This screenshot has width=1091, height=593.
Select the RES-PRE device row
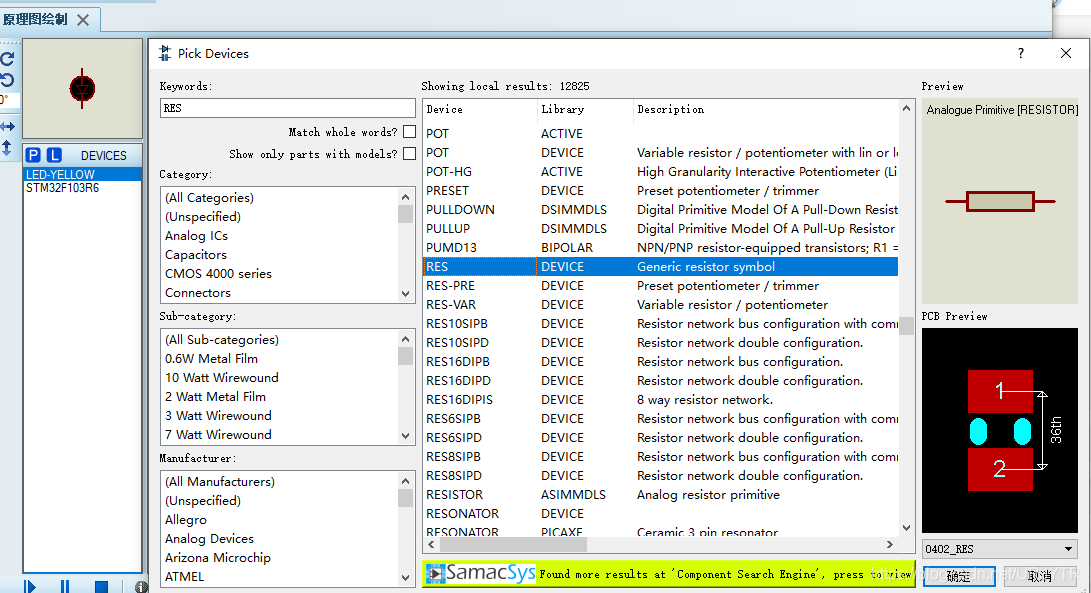[x=660, y=285]
